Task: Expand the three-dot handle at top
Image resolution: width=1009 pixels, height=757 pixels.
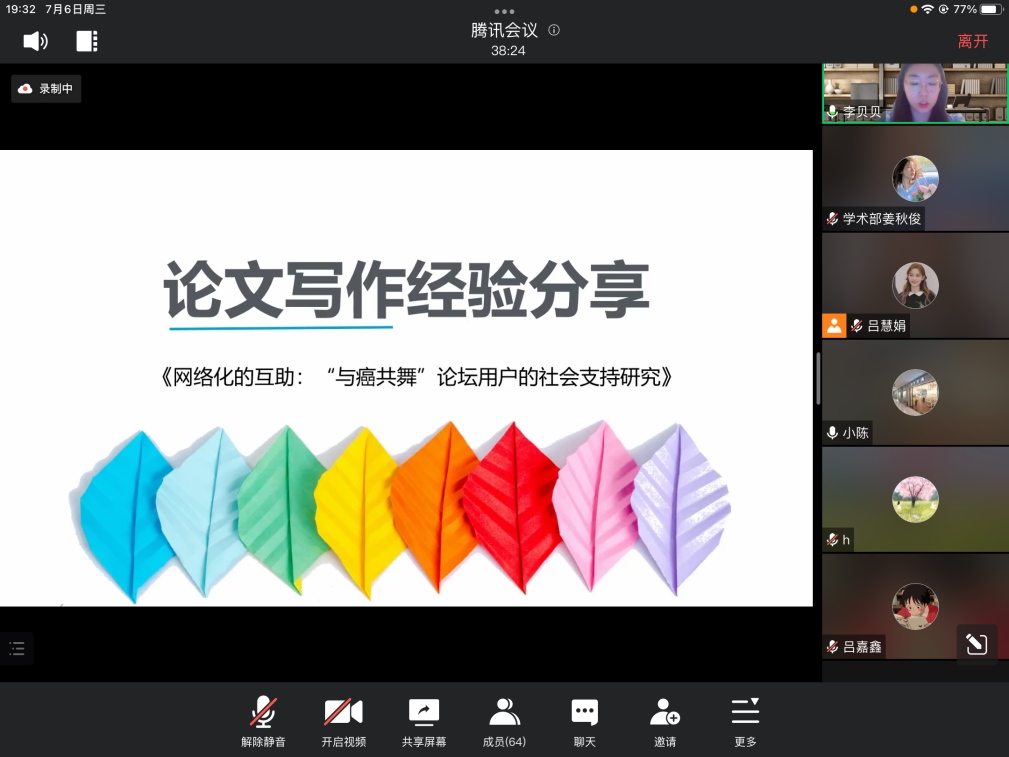Action: [504, 11]
